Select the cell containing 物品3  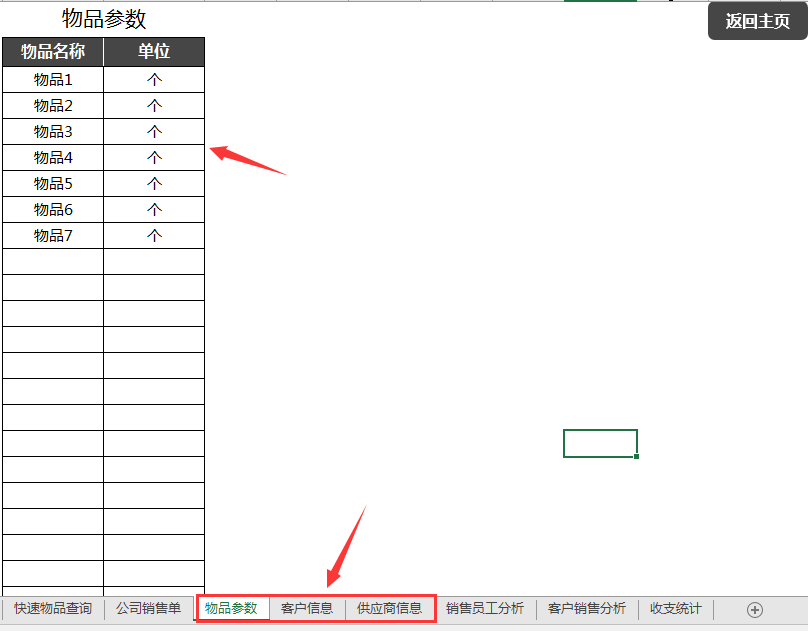coord(53,132)
